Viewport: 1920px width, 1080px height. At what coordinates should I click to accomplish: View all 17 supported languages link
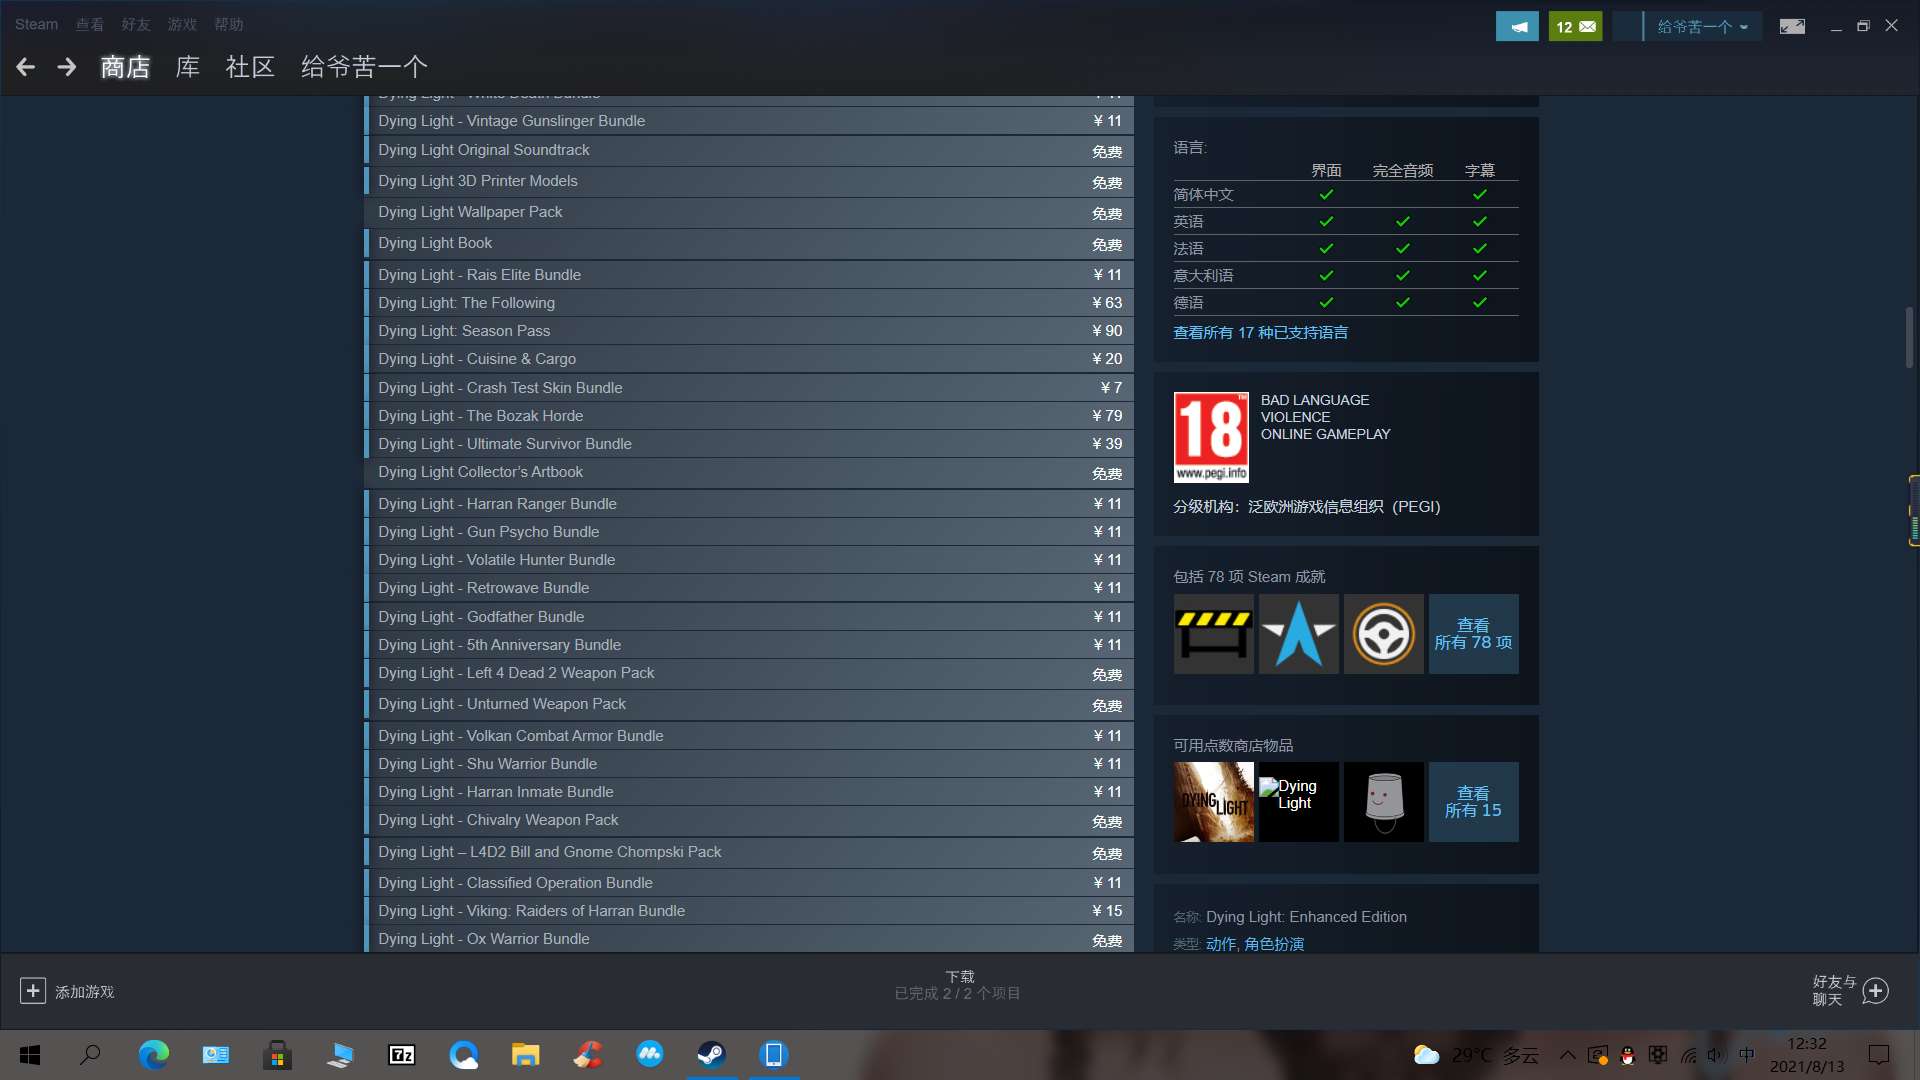click(1260, 332)
